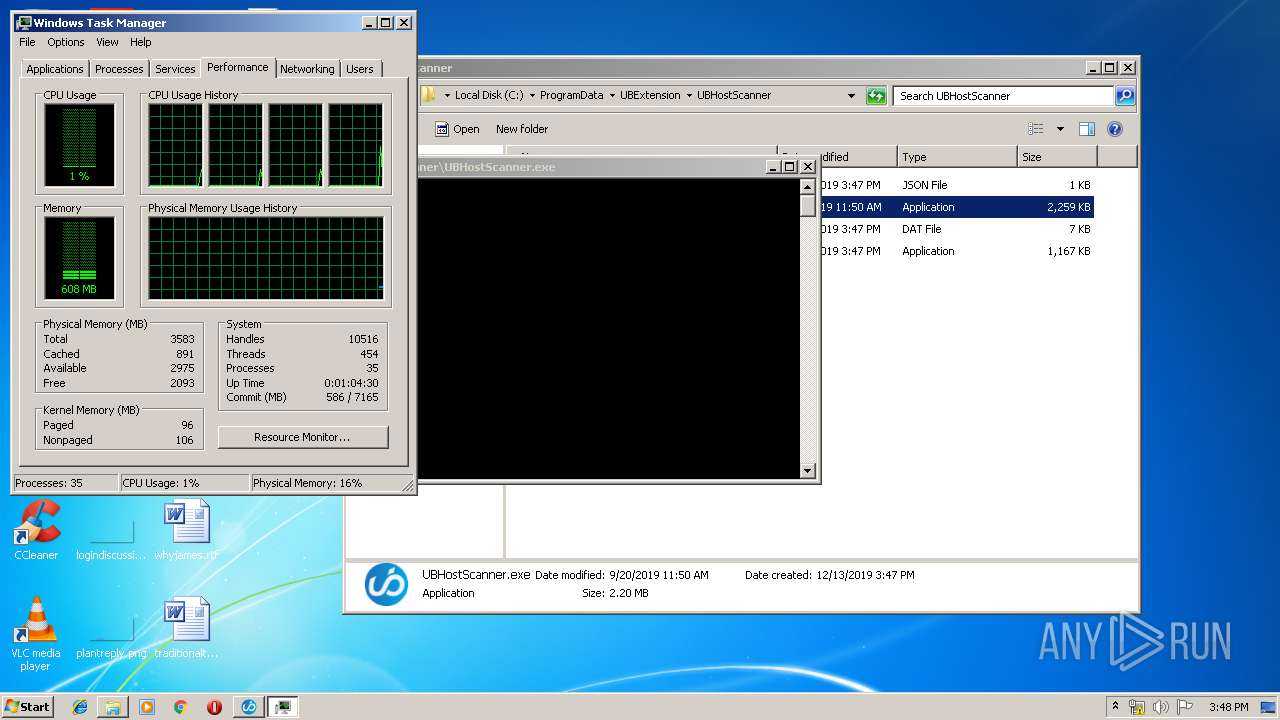Select Task Manager taskbar button
This screenshot has height=720, width=1280.
coord(283,707)
